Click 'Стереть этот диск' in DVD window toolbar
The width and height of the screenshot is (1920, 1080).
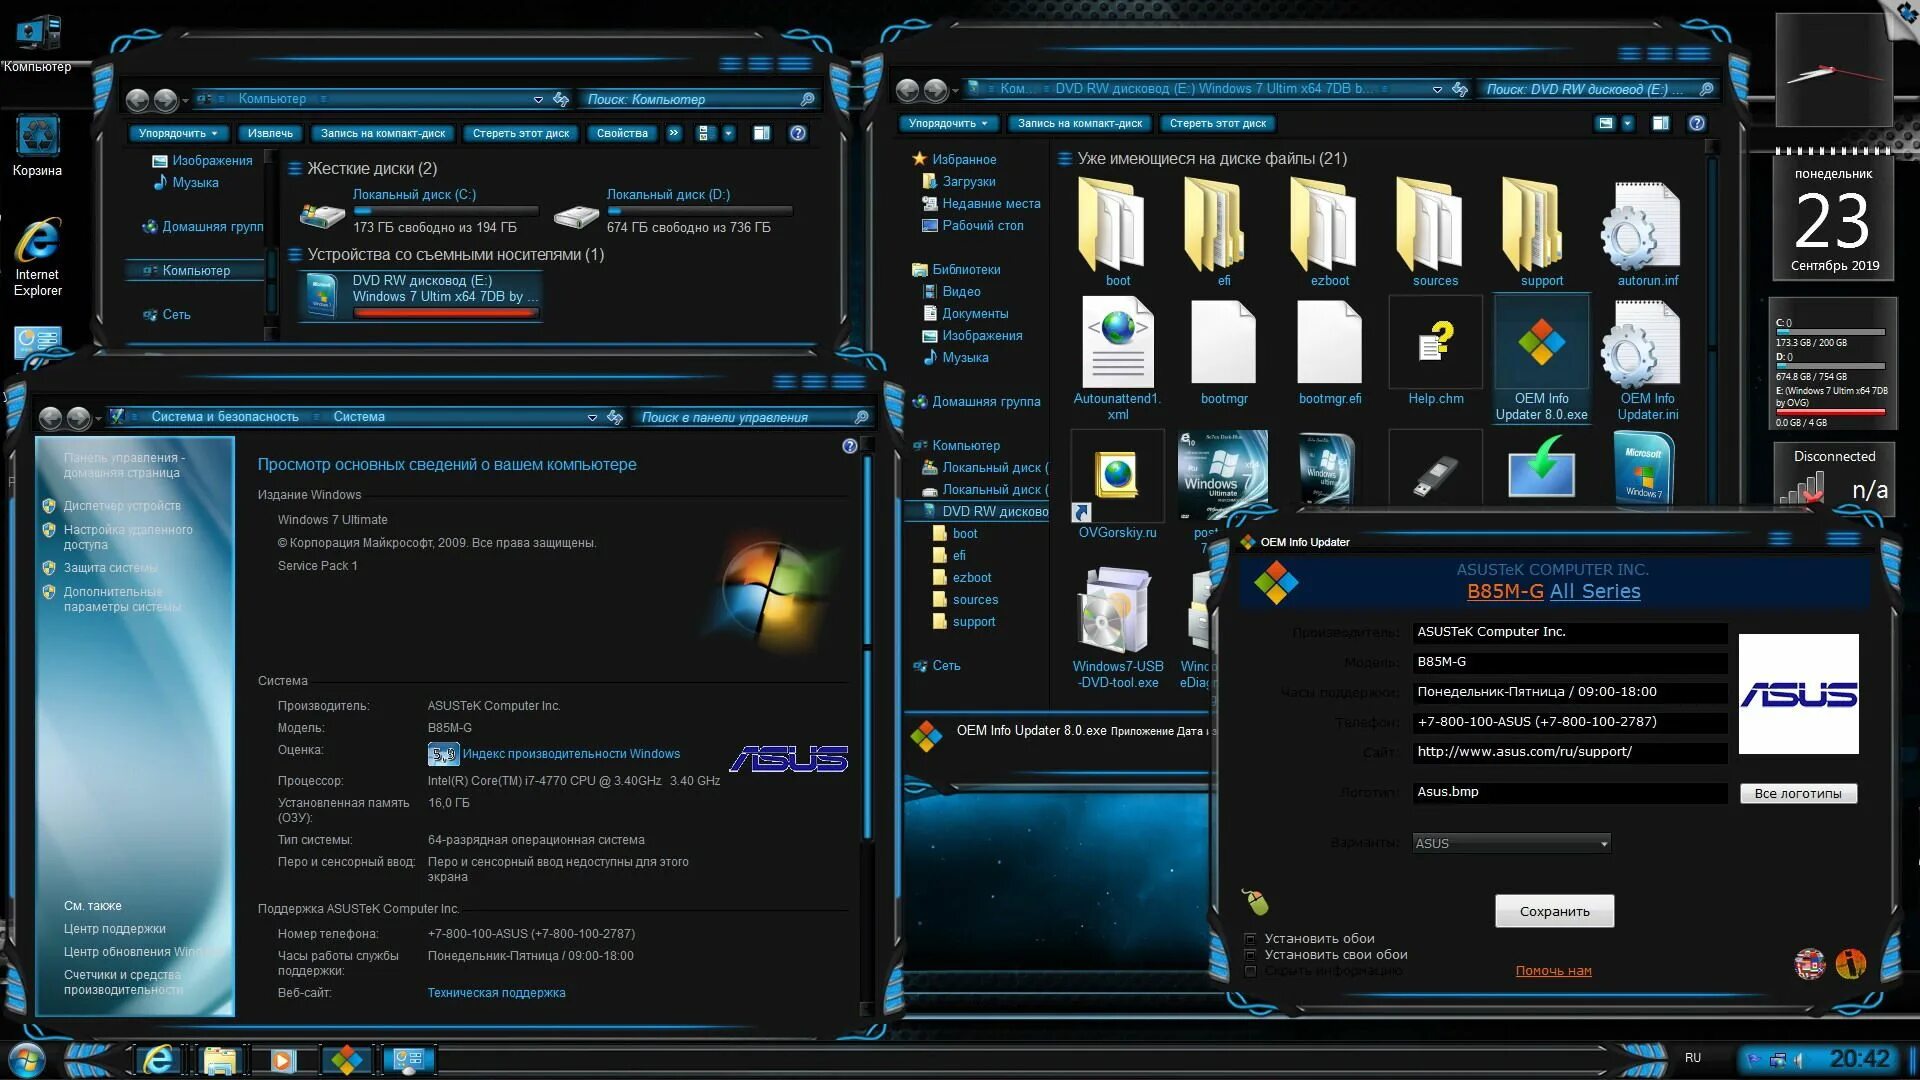1218,123
